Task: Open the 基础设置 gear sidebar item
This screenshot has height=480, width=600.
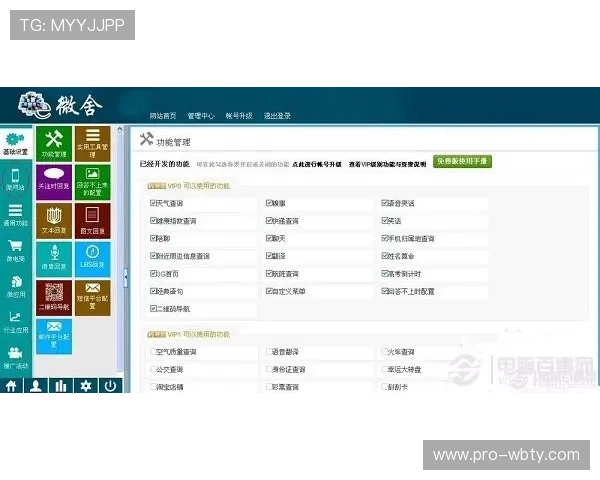Action: [x=16, y=144]
